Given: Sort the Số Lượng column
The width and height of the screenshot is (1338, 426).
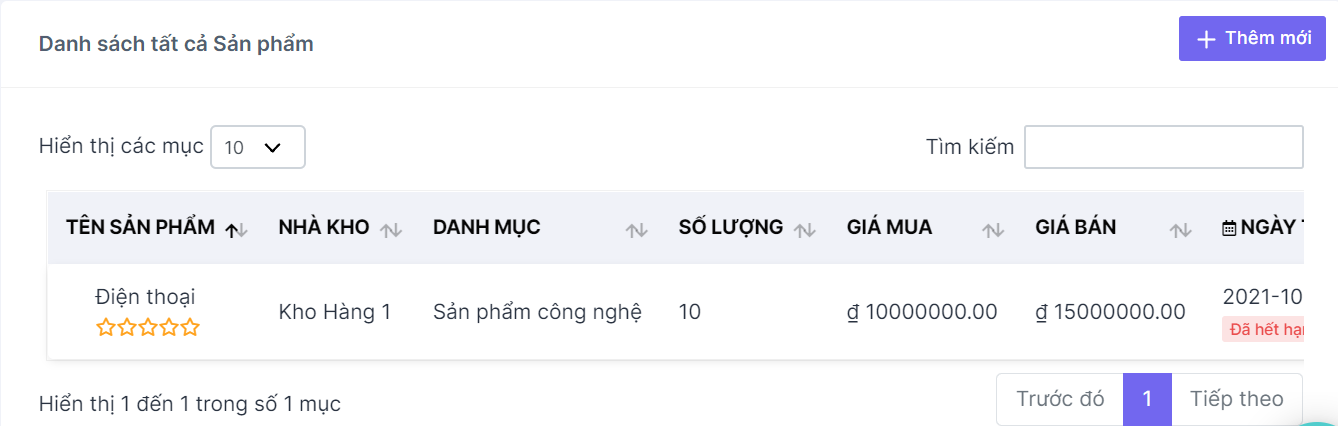Looking at the screenshot, I should point(804,230).
